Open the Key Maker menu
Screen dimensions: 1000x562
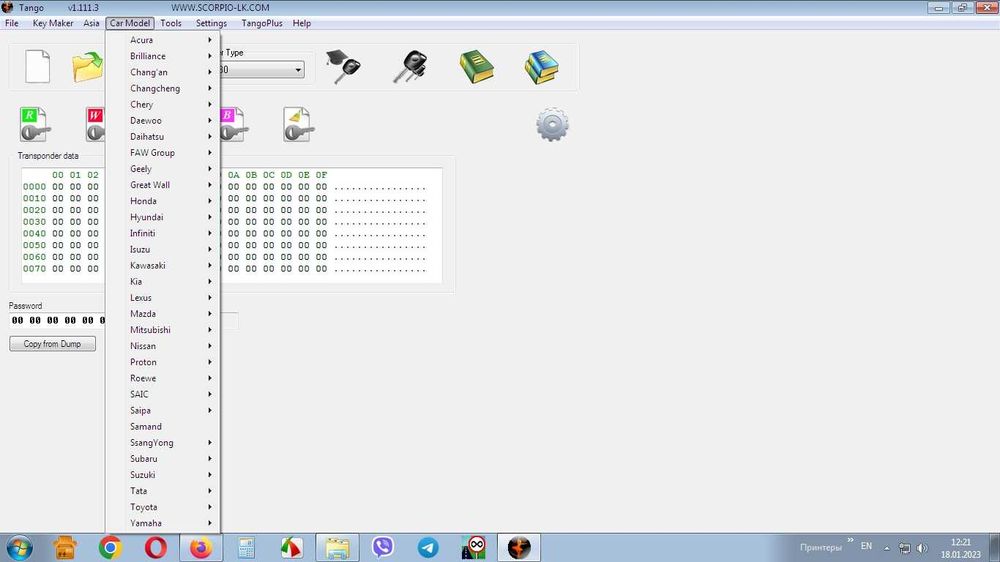coord(53,23)
